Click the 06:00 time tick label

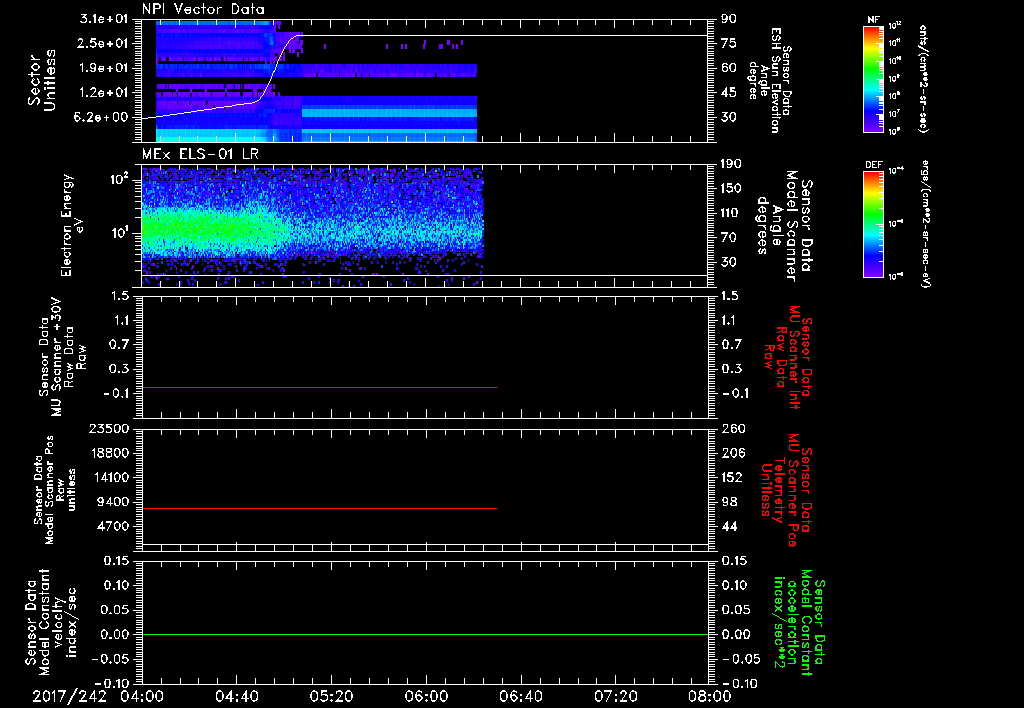(x=426, y=696)
